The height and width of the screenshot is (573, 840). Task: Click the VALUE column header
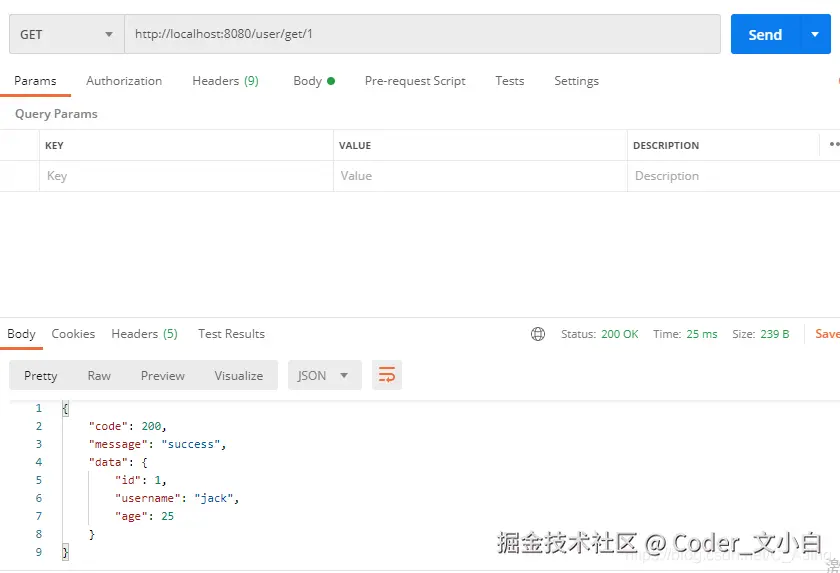(355, 146)
